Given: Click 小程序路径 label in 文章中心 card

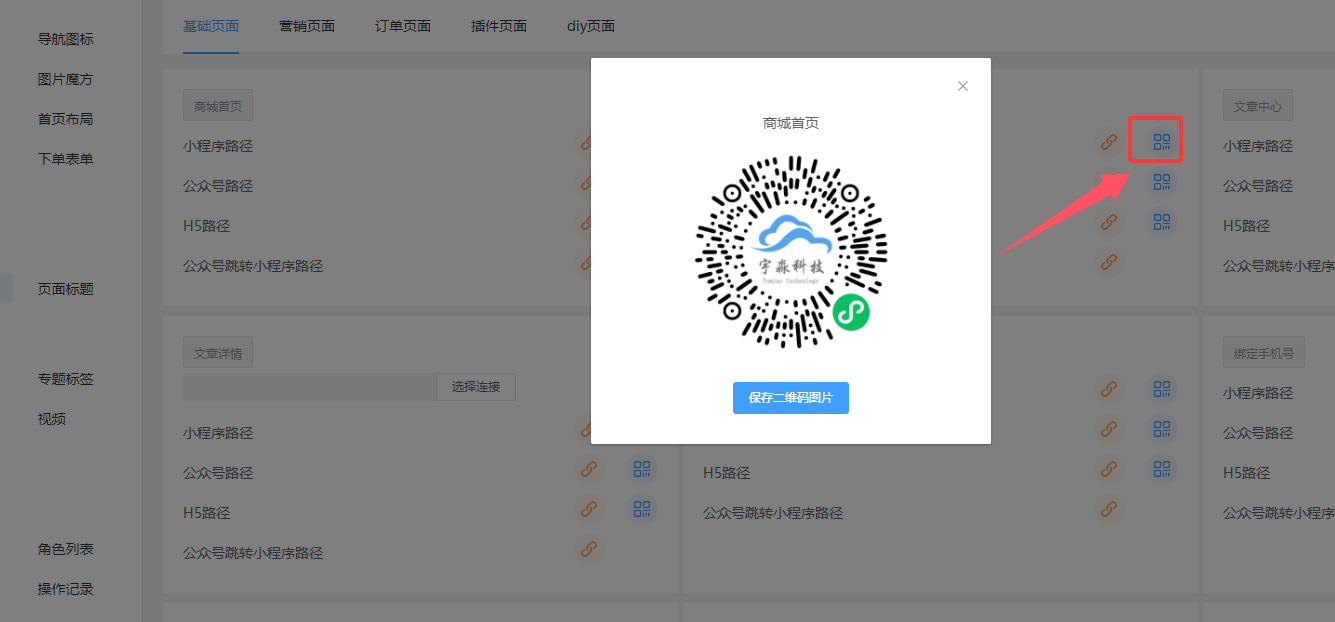Looking at the screenshot, I should click(1258, 146).
